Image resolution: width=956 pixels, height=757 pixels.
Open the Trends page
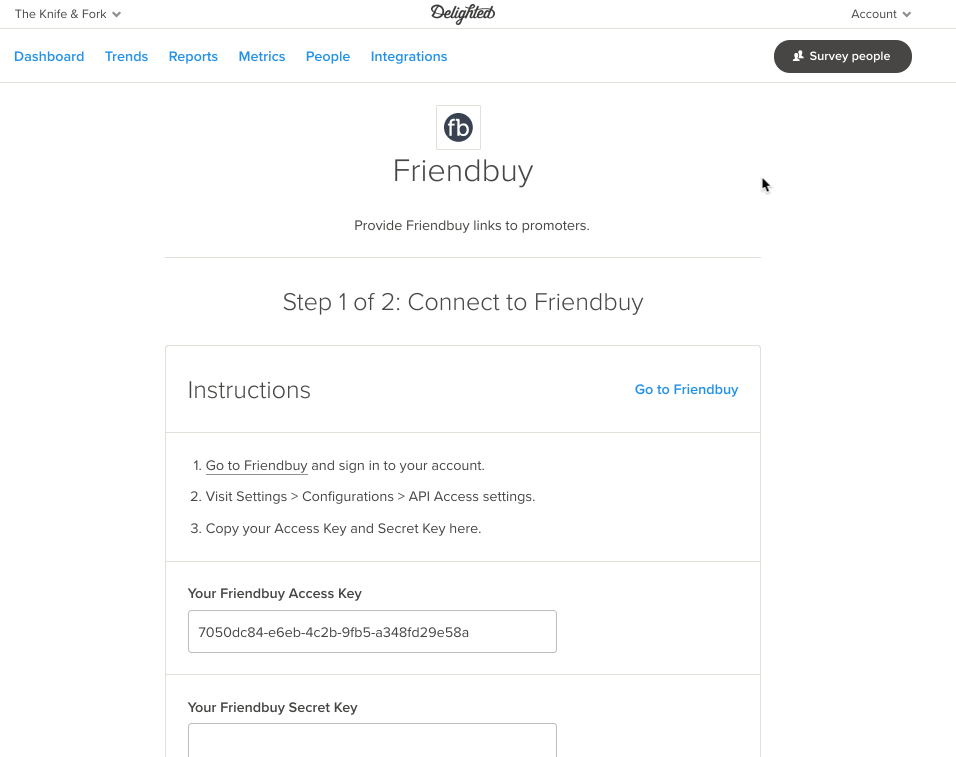(126, 57)
